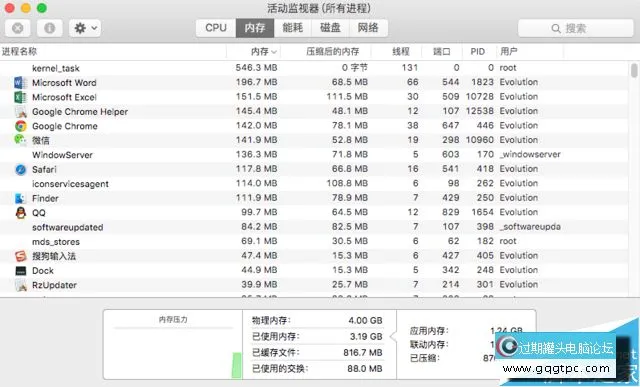Viewport: 640px width, 387px height.
Task: Click the 196.7 MB memory value
Action: click(x=256, y=82)
